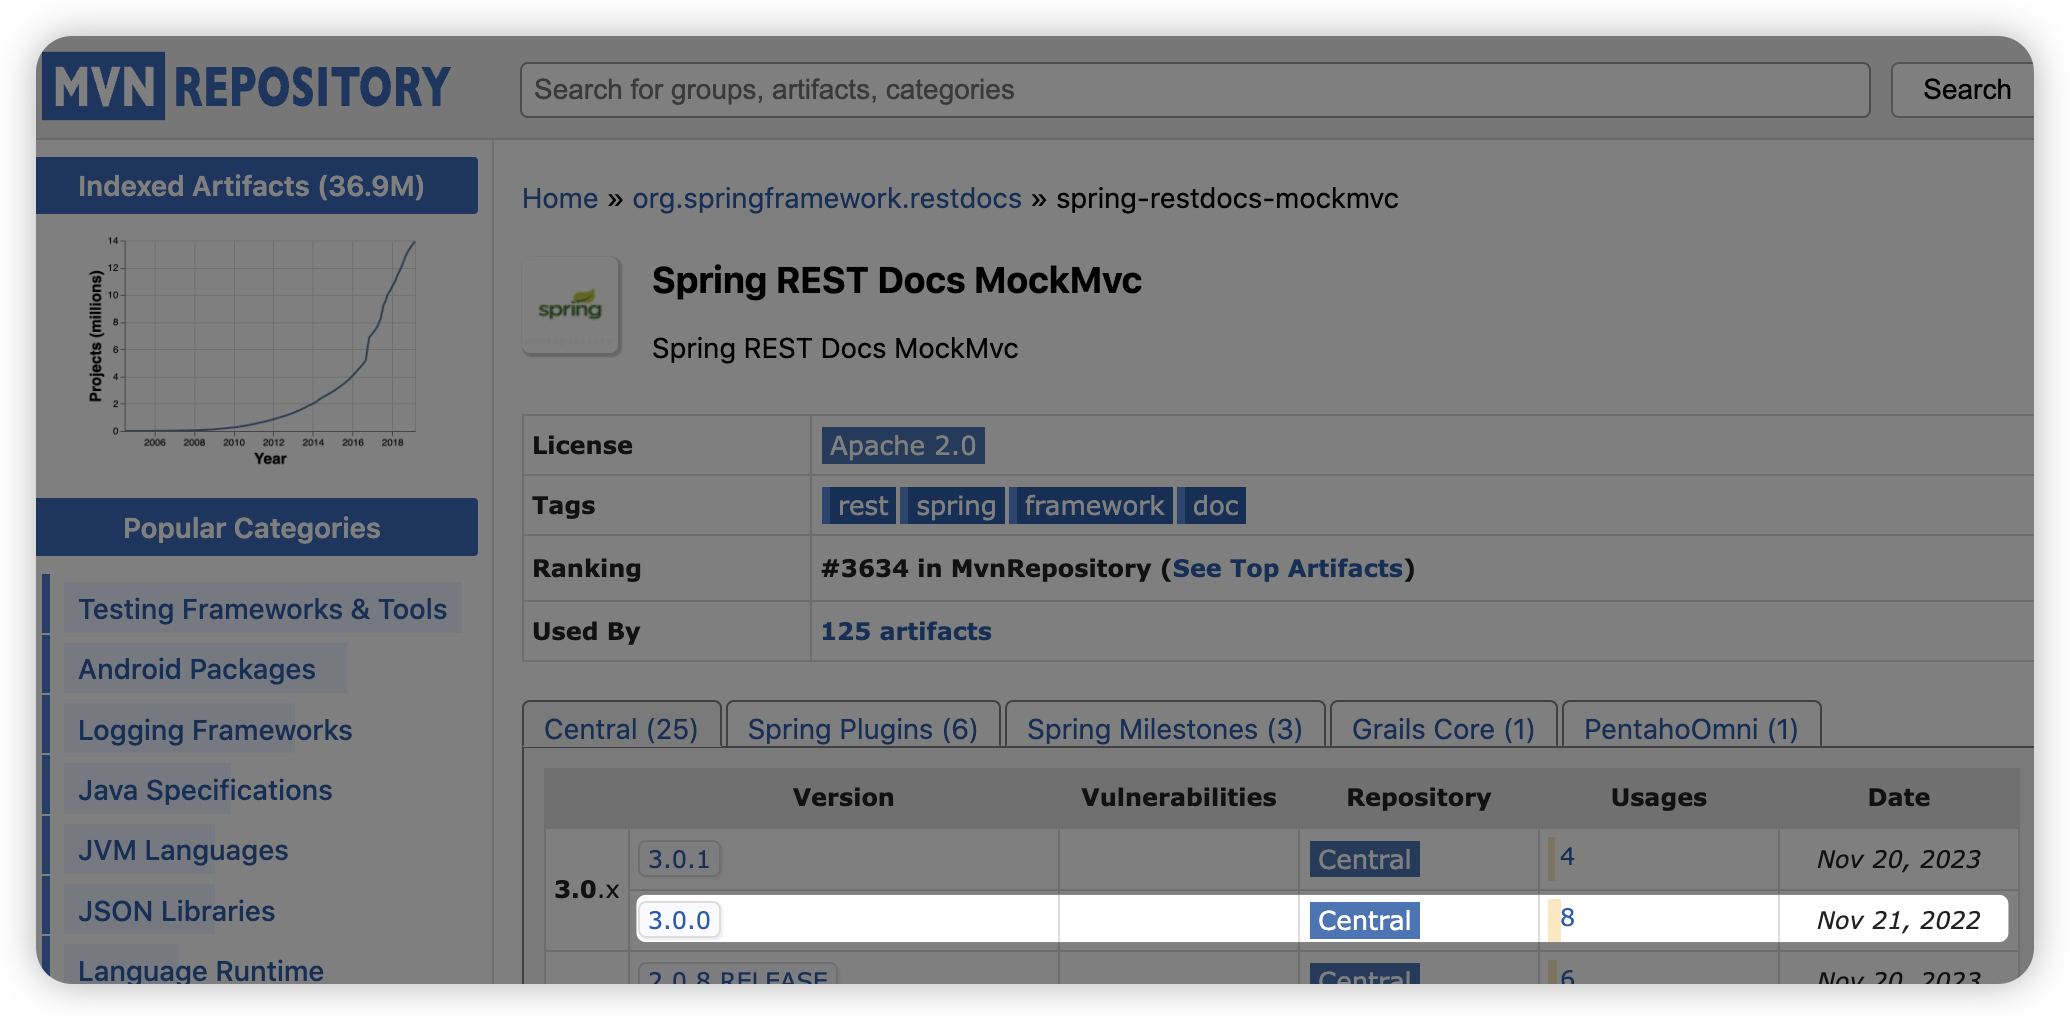2070x1020 pixels.
Task: Go to Home breadcrumb link
Action: point(559,199)
